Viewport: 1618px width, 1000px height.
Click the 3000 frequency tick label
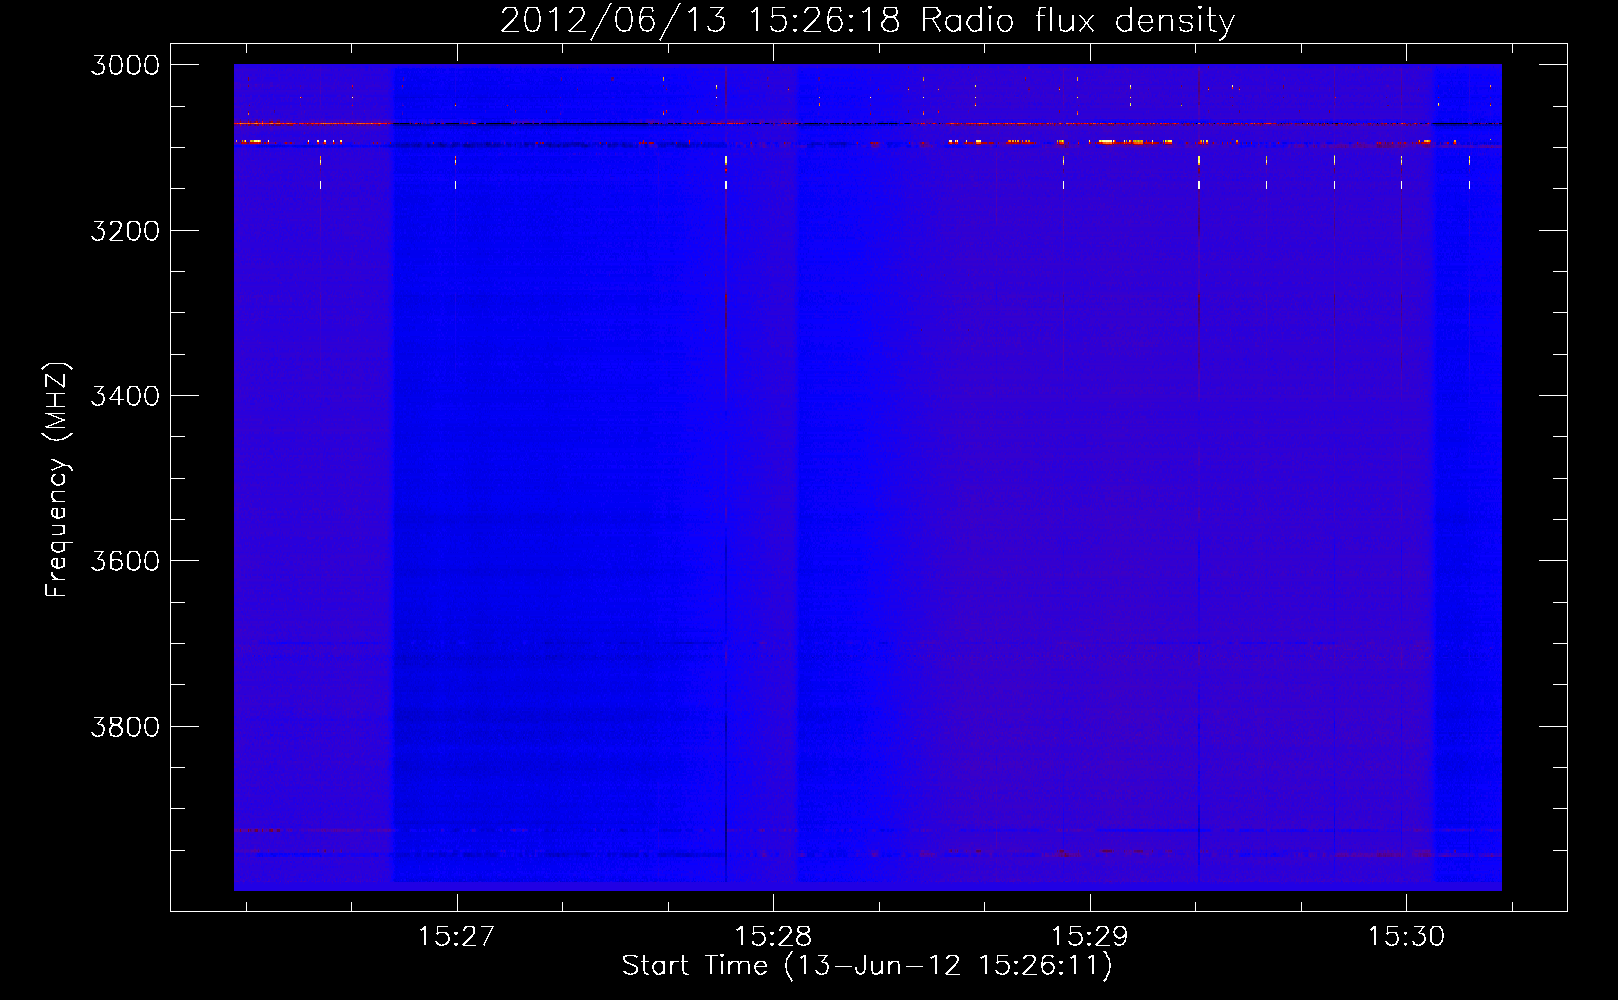click(125, 65)
